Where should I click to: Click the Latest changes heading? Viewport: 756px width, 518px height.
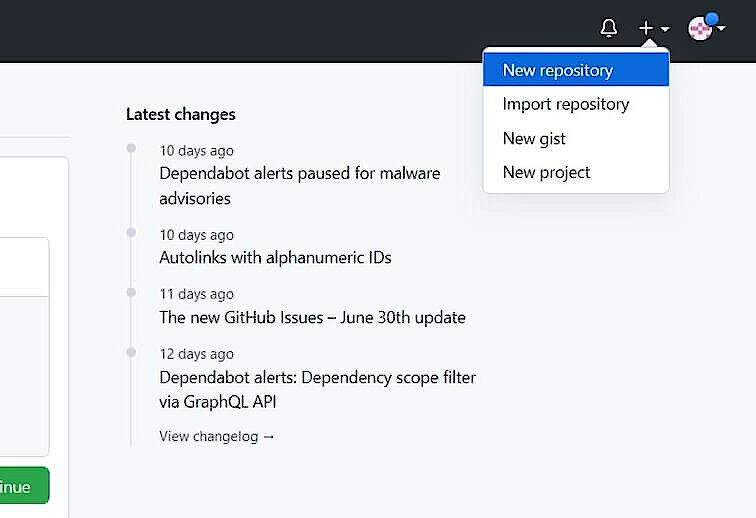click(181, 114)
